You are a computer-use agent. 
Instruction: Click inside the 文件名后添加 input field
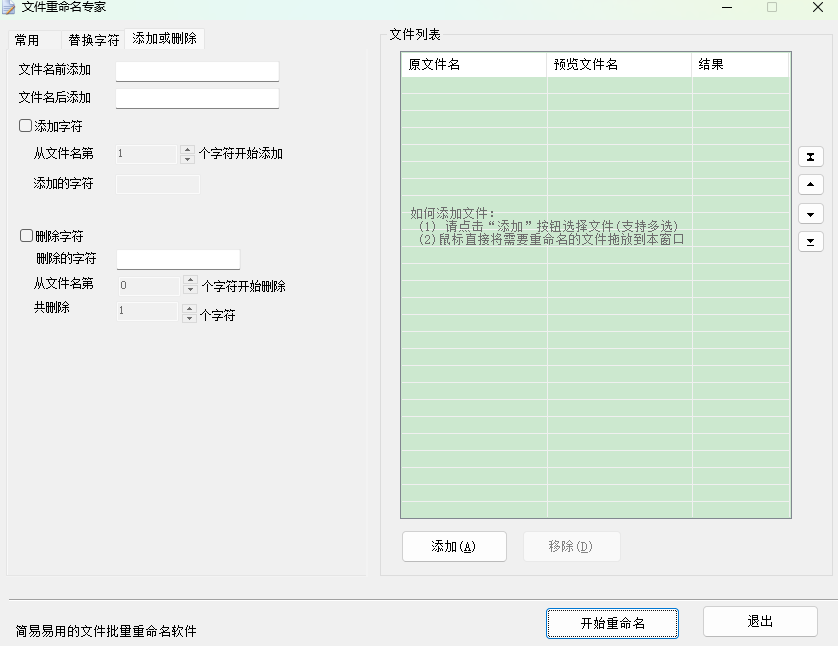(x=196, y=98)
